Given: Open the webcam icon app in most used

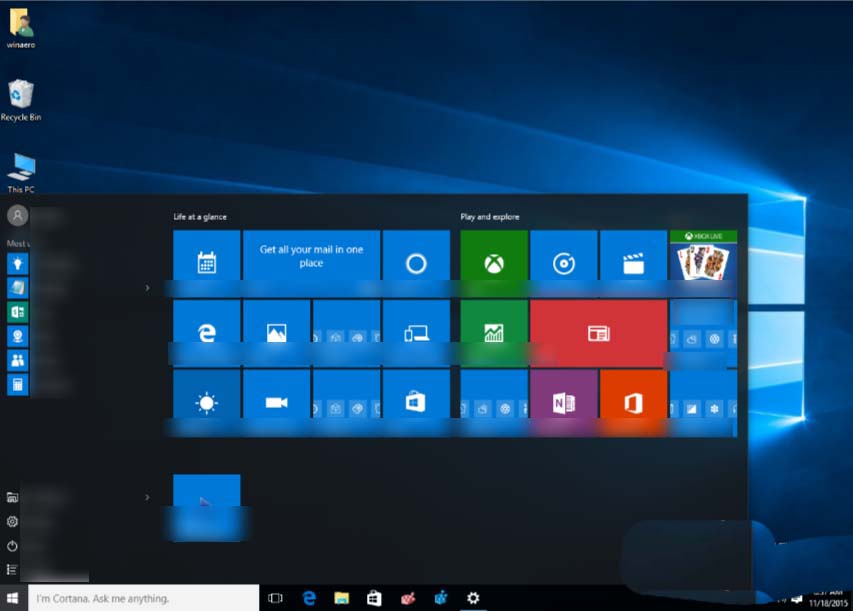Looking at the screenshot, I should pos(17,336).
